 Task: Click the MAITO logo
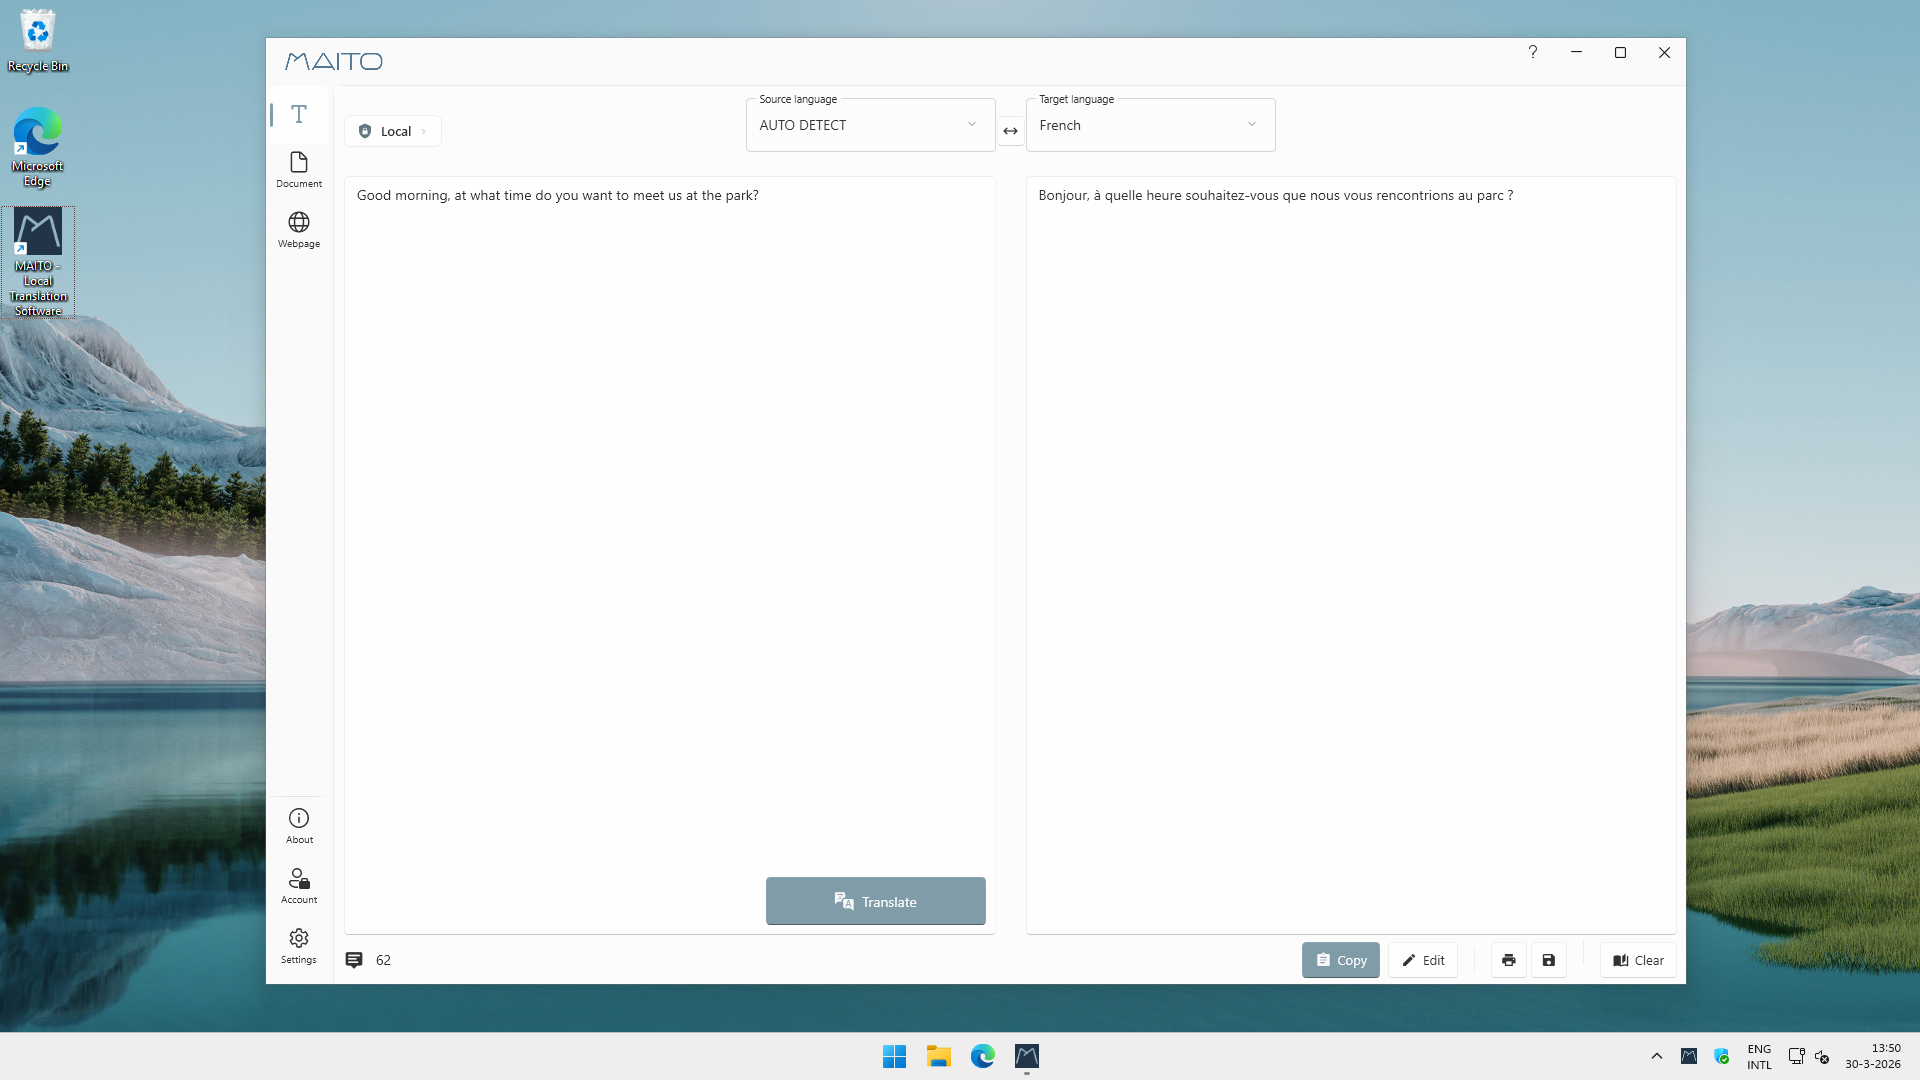334,61
